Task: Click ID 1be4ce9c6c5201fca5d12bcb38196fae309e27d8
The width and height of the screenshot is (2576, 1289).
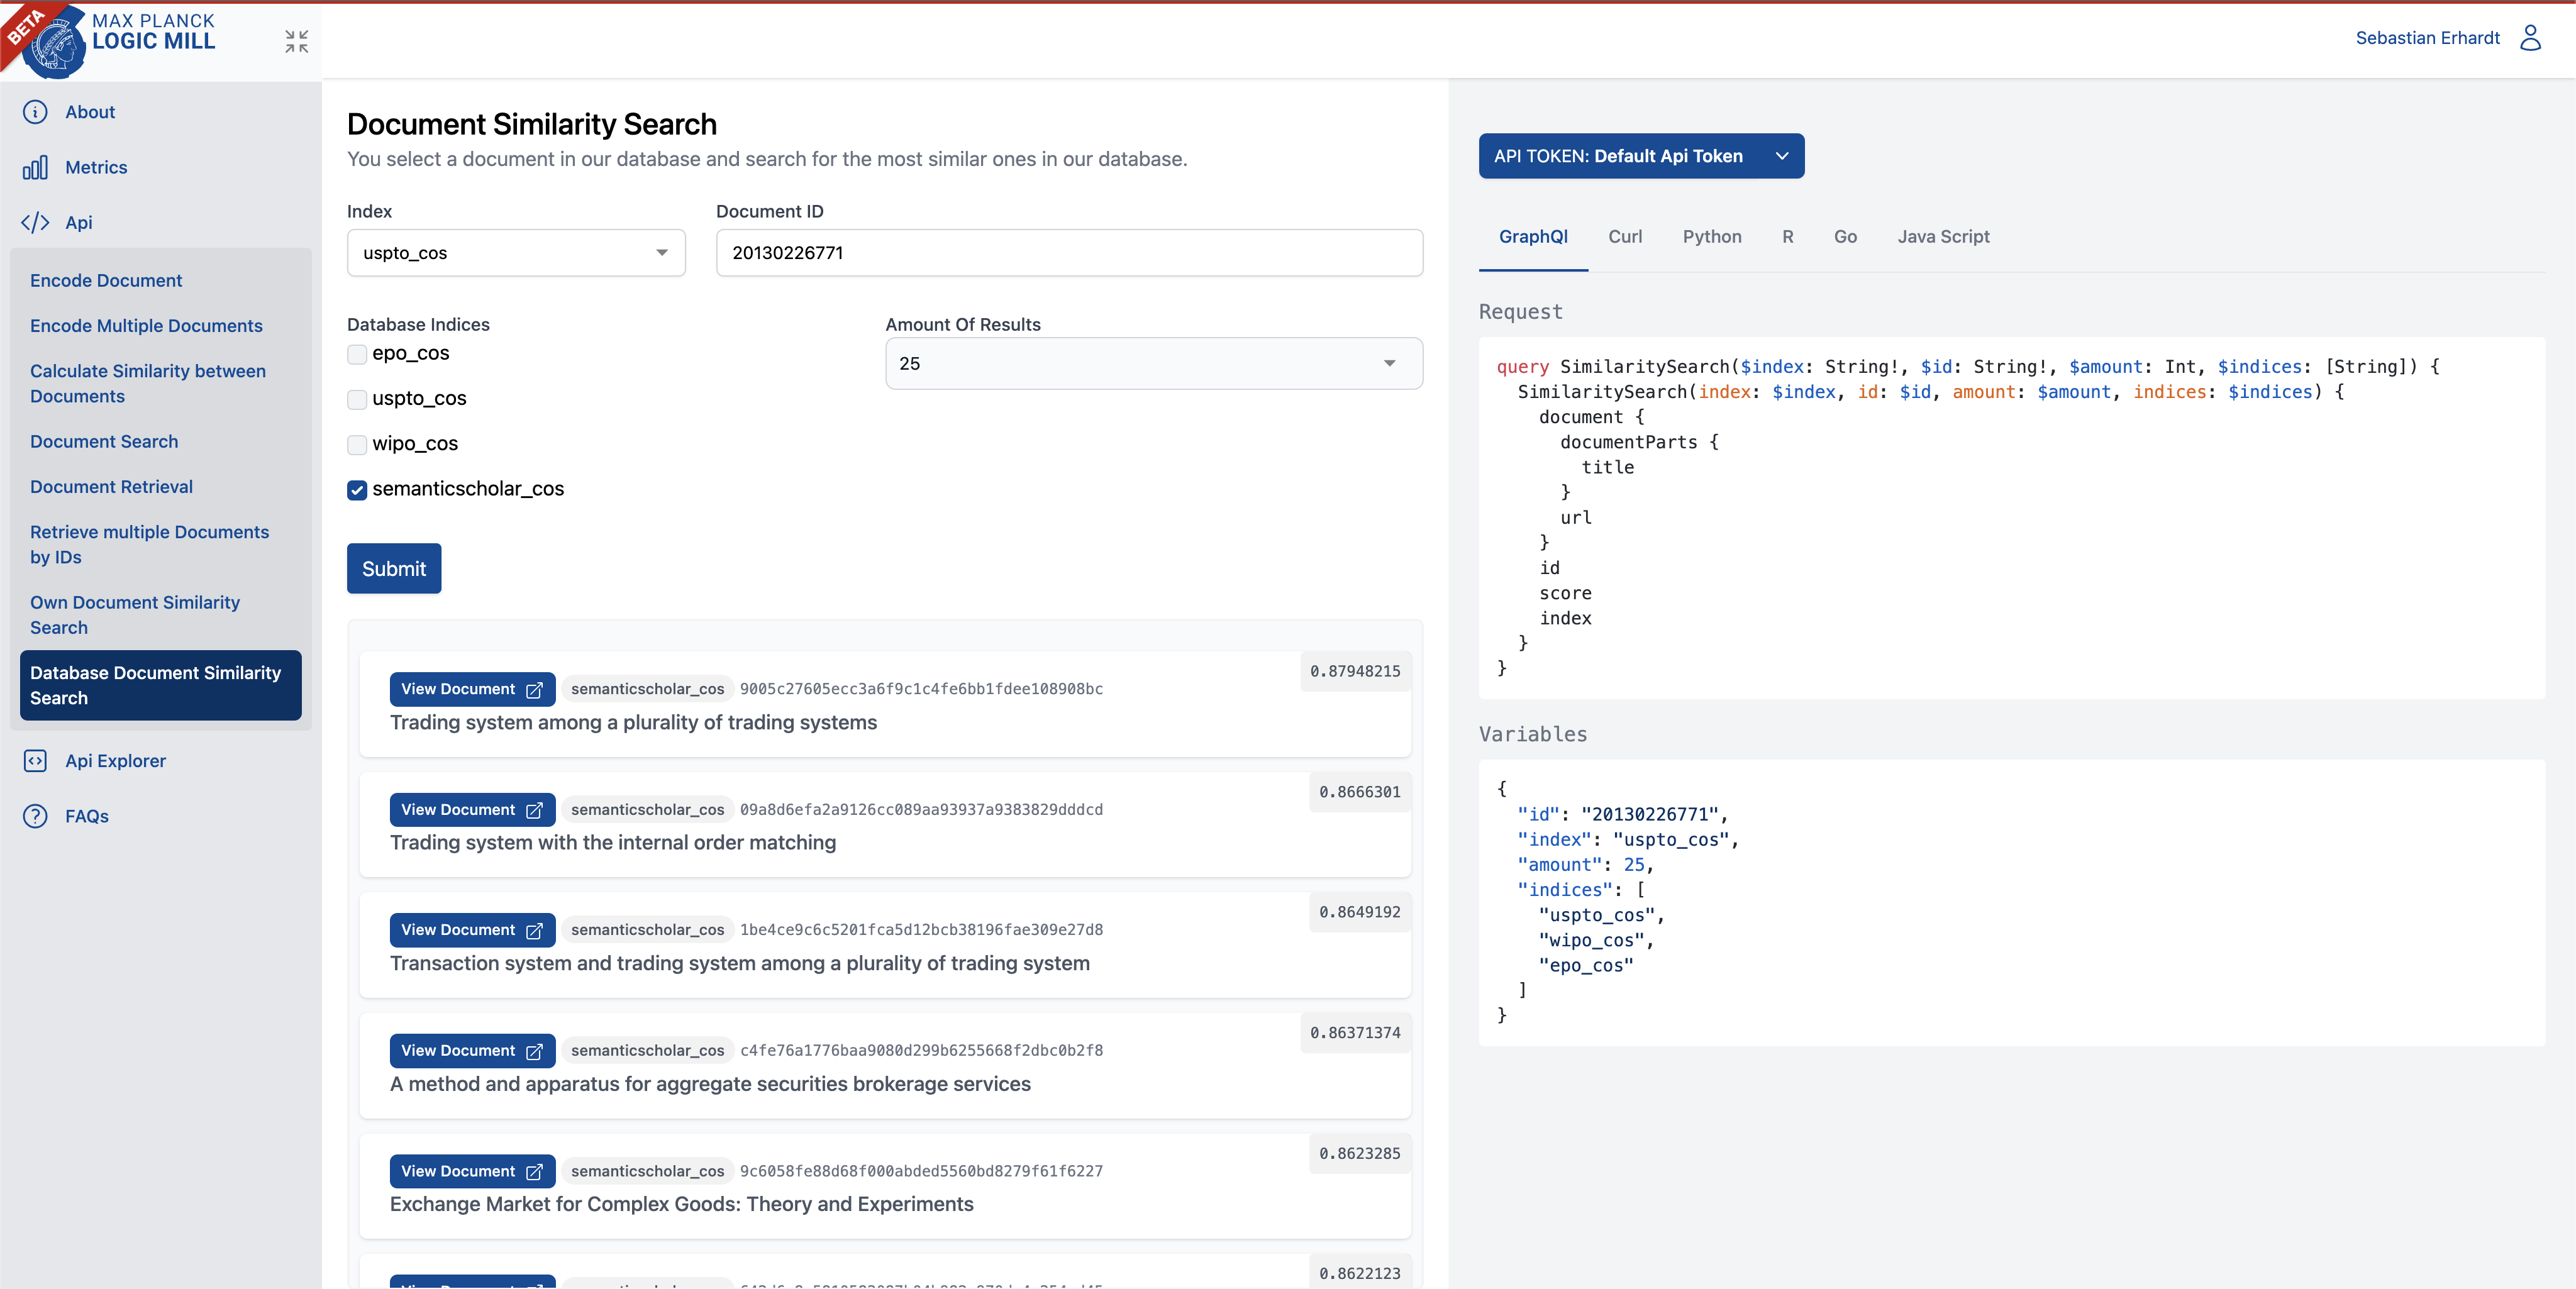Action: 921,930
